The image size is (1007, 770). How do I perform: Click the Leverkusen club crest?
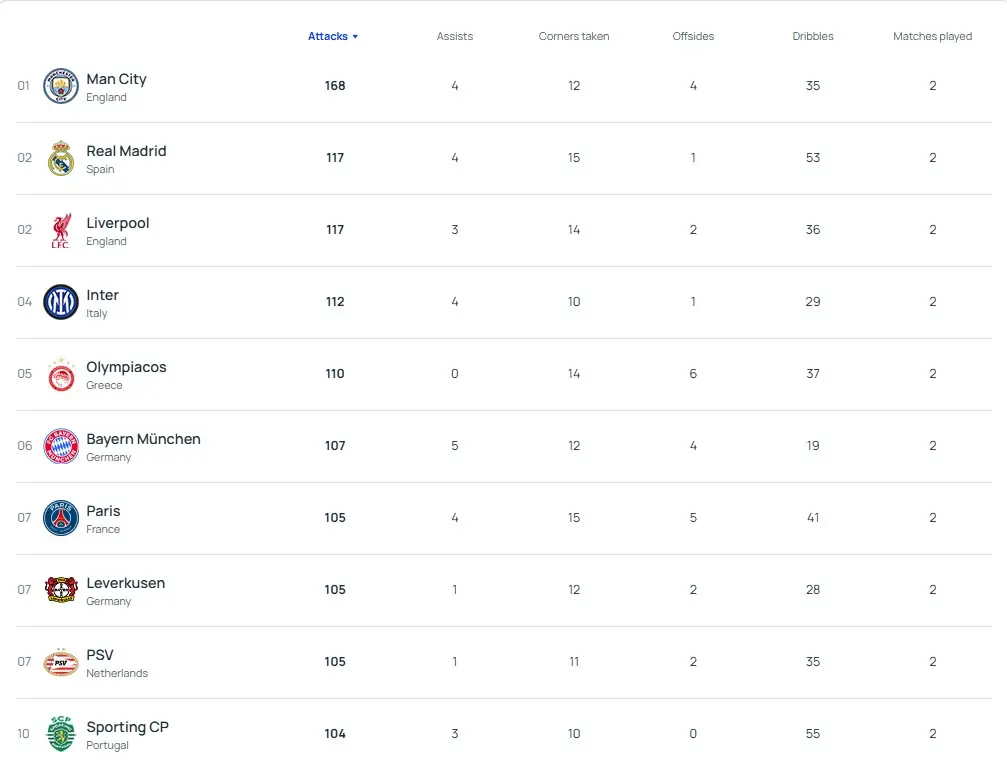coord(61,590)
